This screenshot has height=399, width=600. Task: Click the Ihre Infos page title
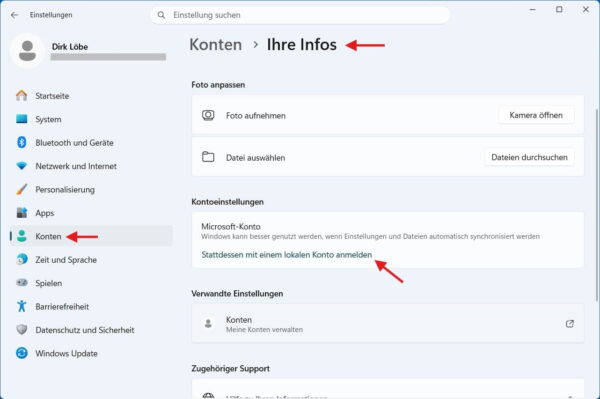coord(302,44)
